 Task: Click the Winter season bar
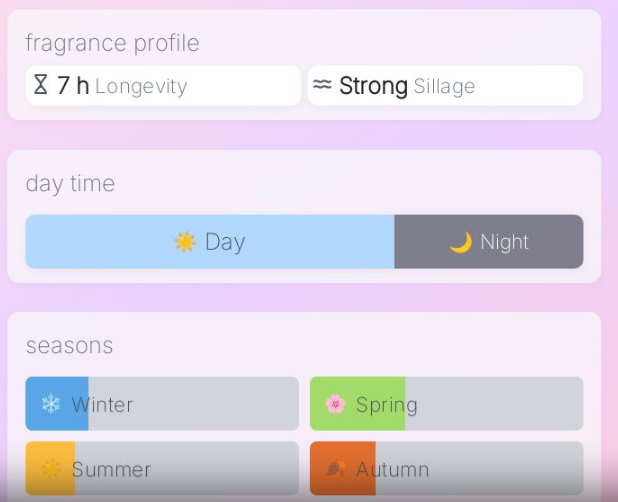[x=162, y=404]
